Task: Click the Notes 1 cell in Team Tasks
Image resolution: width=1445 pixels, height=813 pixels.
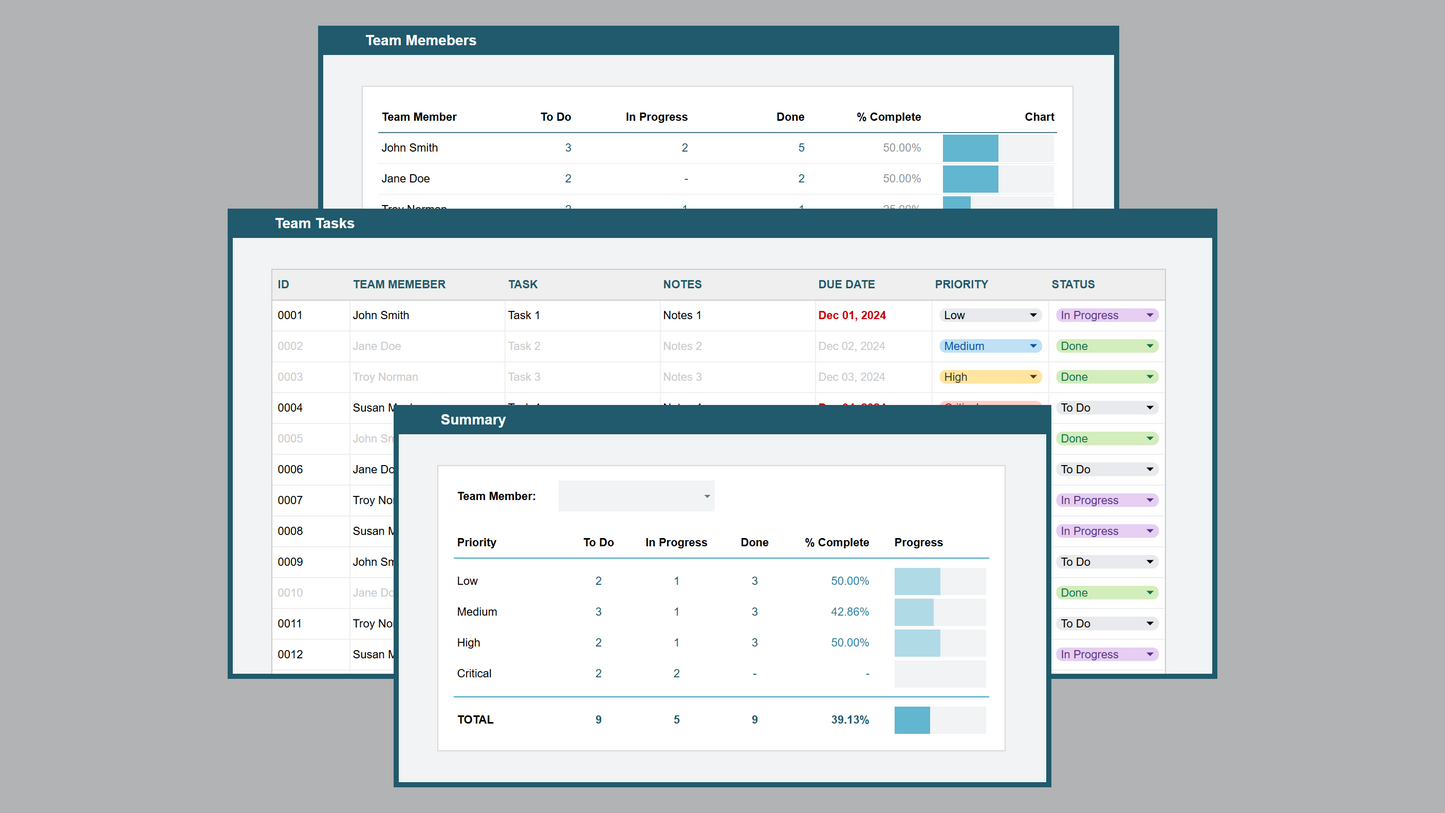Action: tap(682, 315)
